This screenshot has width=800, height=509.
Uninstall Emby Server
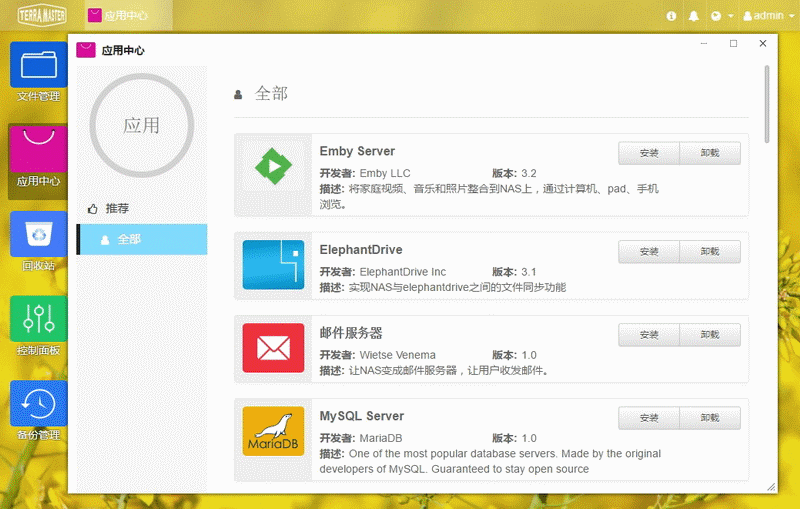click(710, 153)
